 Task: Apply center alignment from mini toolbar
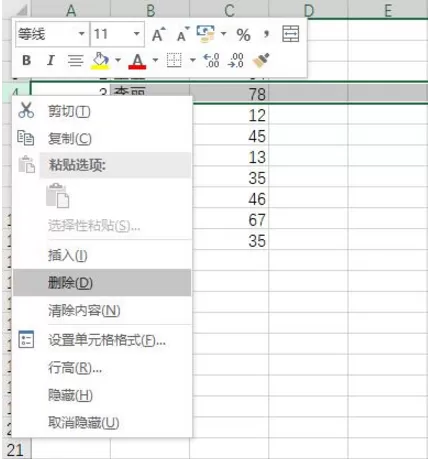[x=75, y=61]
